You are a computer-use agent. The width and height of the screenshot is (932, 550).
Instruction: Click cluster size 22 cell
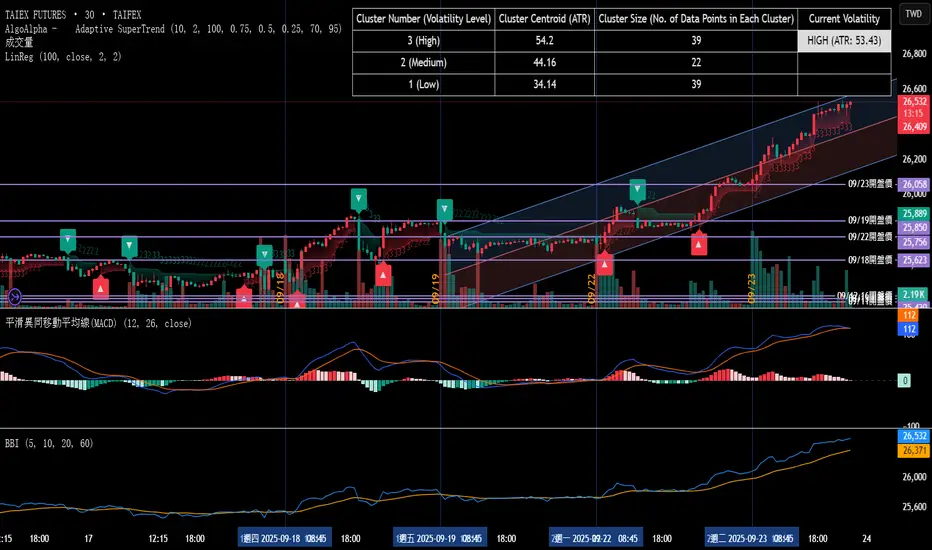696,62
